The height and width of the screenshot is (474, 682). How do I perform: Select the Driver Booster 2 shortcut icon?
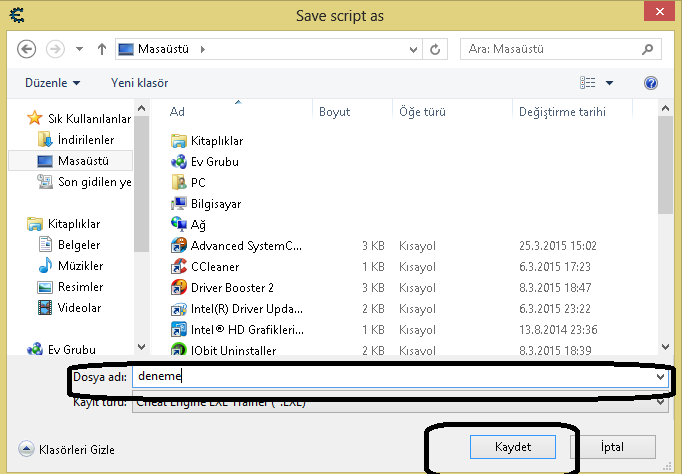pyautogui.click(x=178, y=287)
